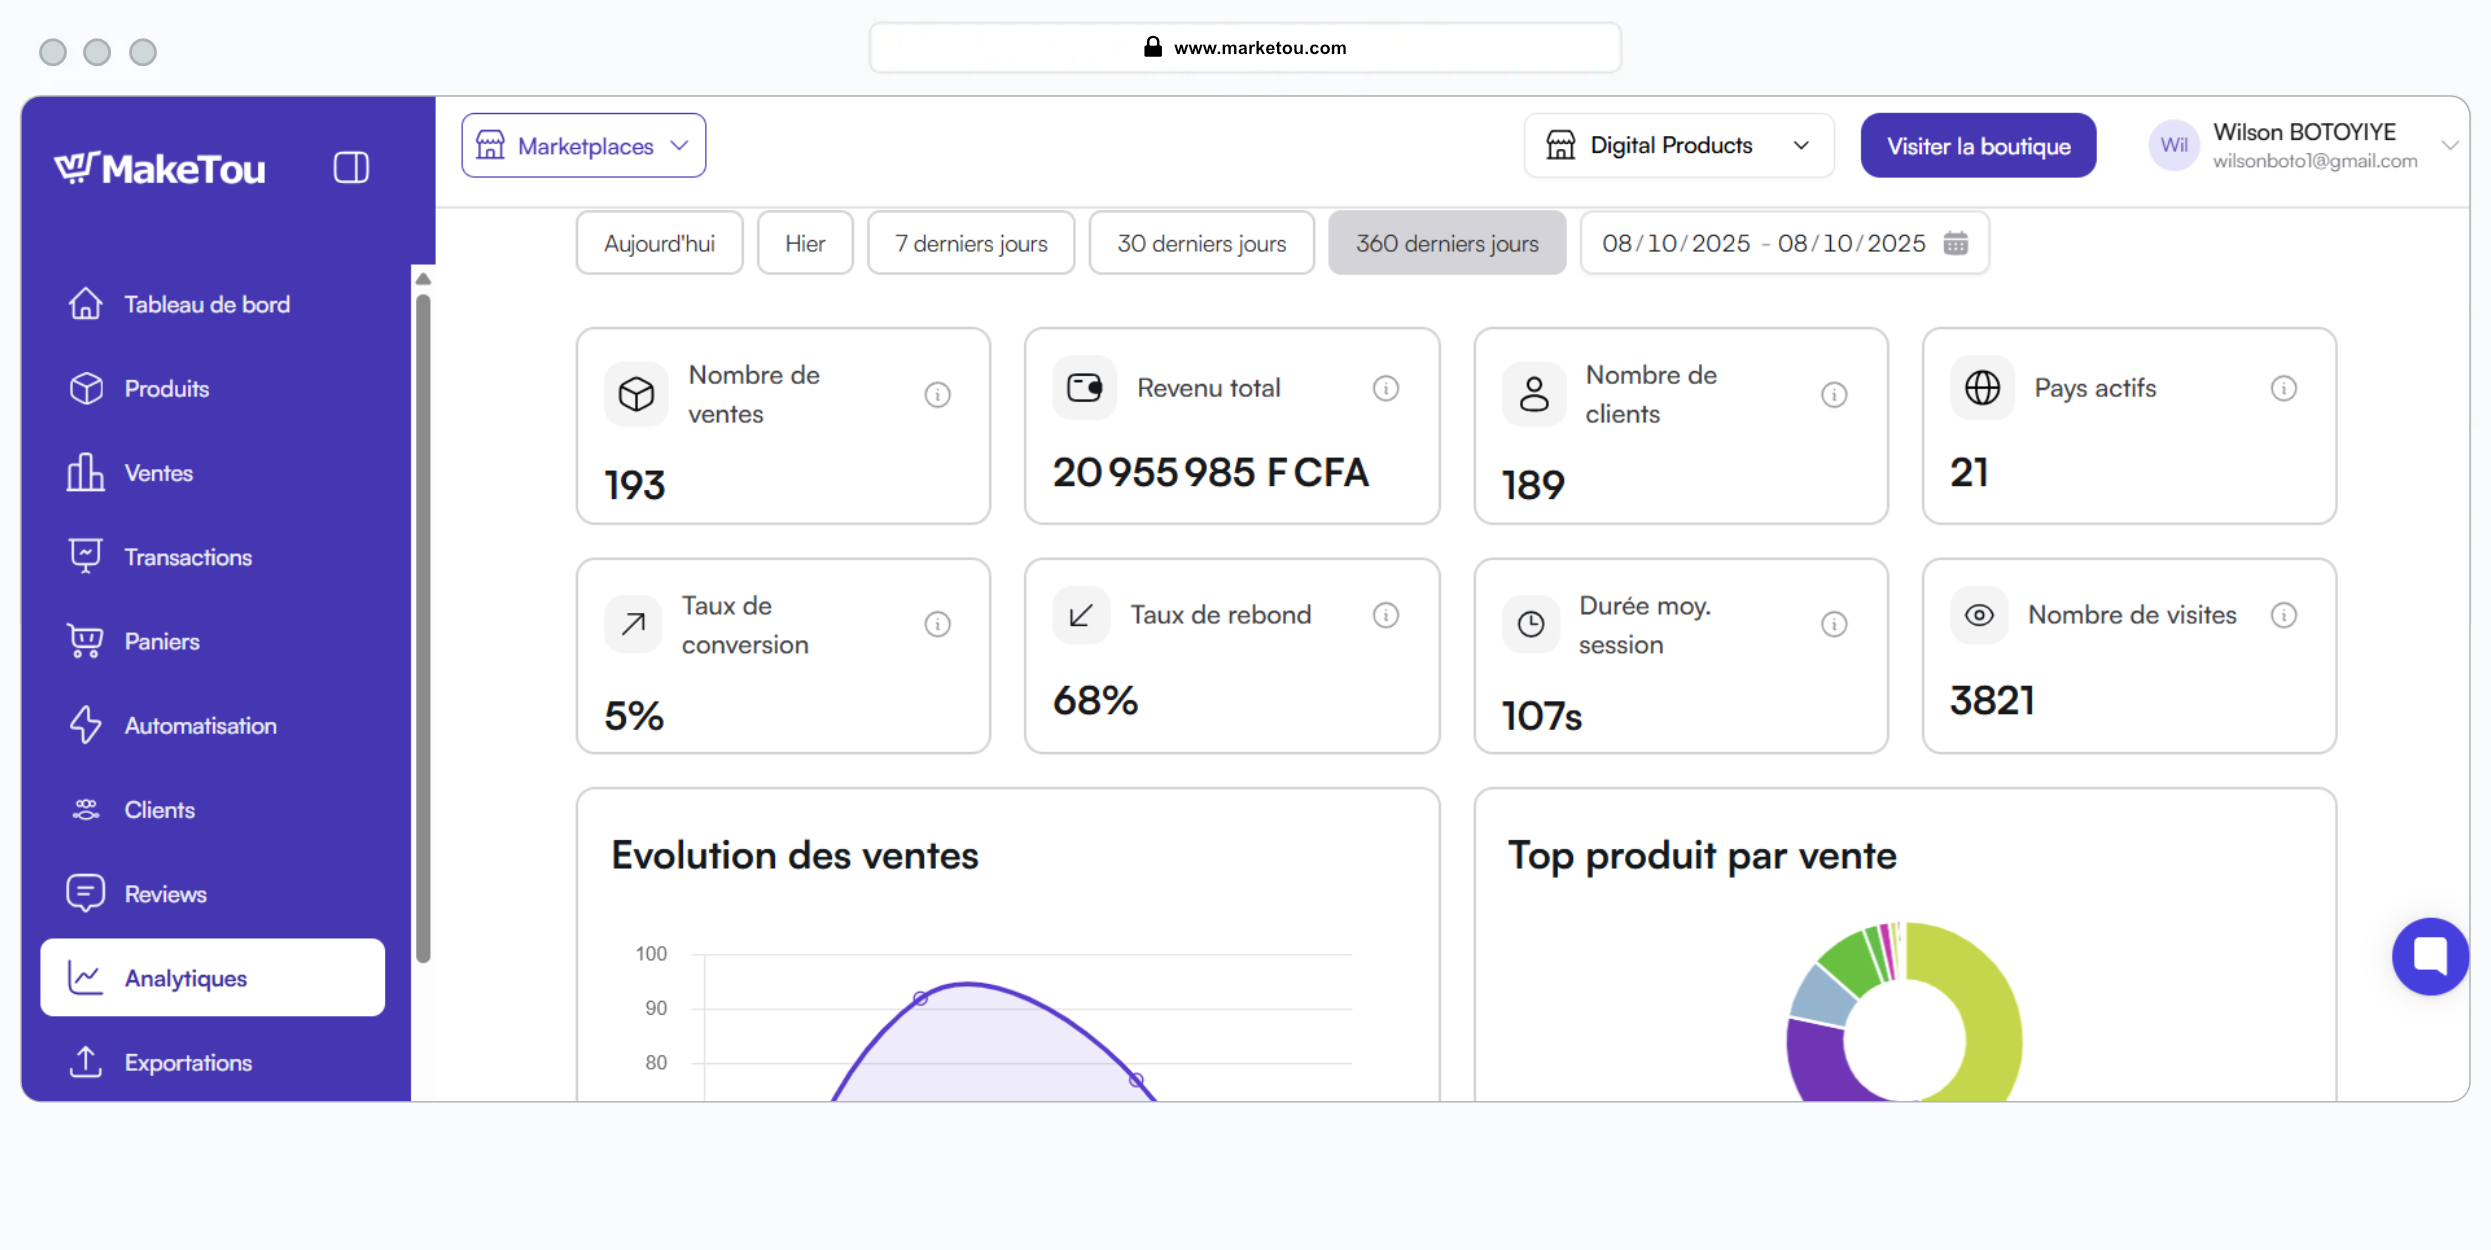Click info icon on Nombre de visites card
This screenshot has width=2491, height=1250.
click(2283, 615)
